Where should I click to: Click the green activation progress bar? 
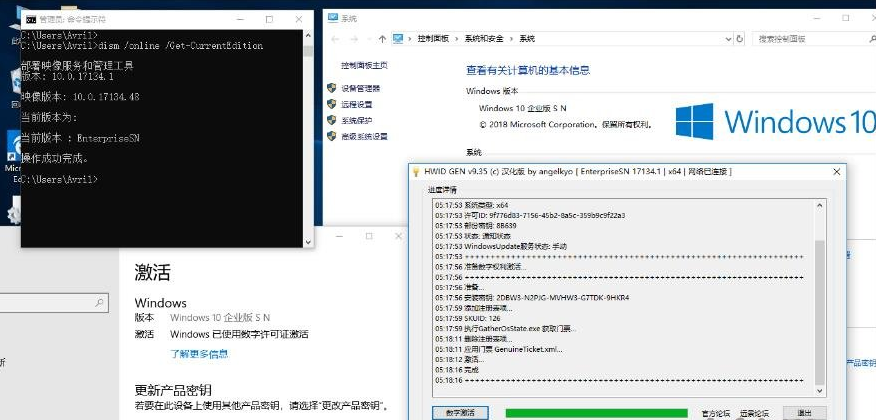597,413
